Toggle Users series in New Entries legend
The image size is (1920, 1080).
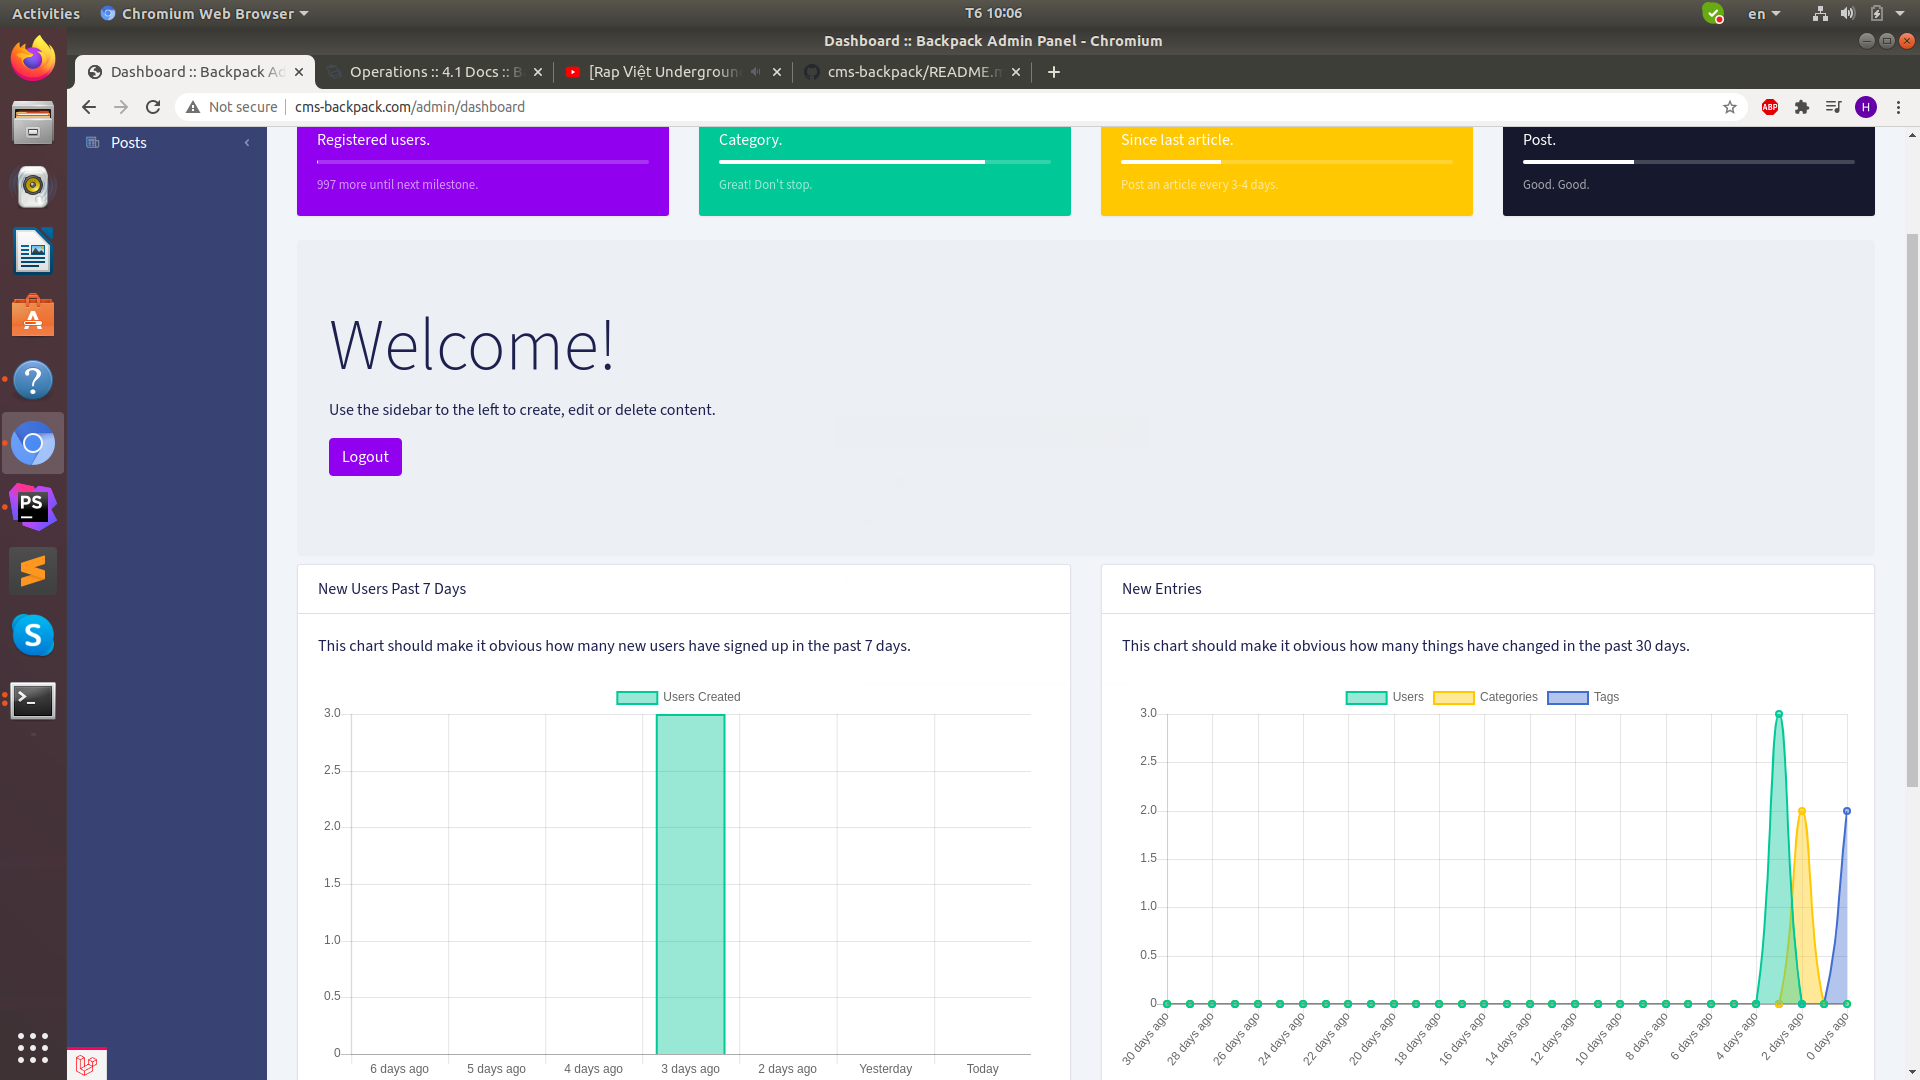coord(1384,697)
